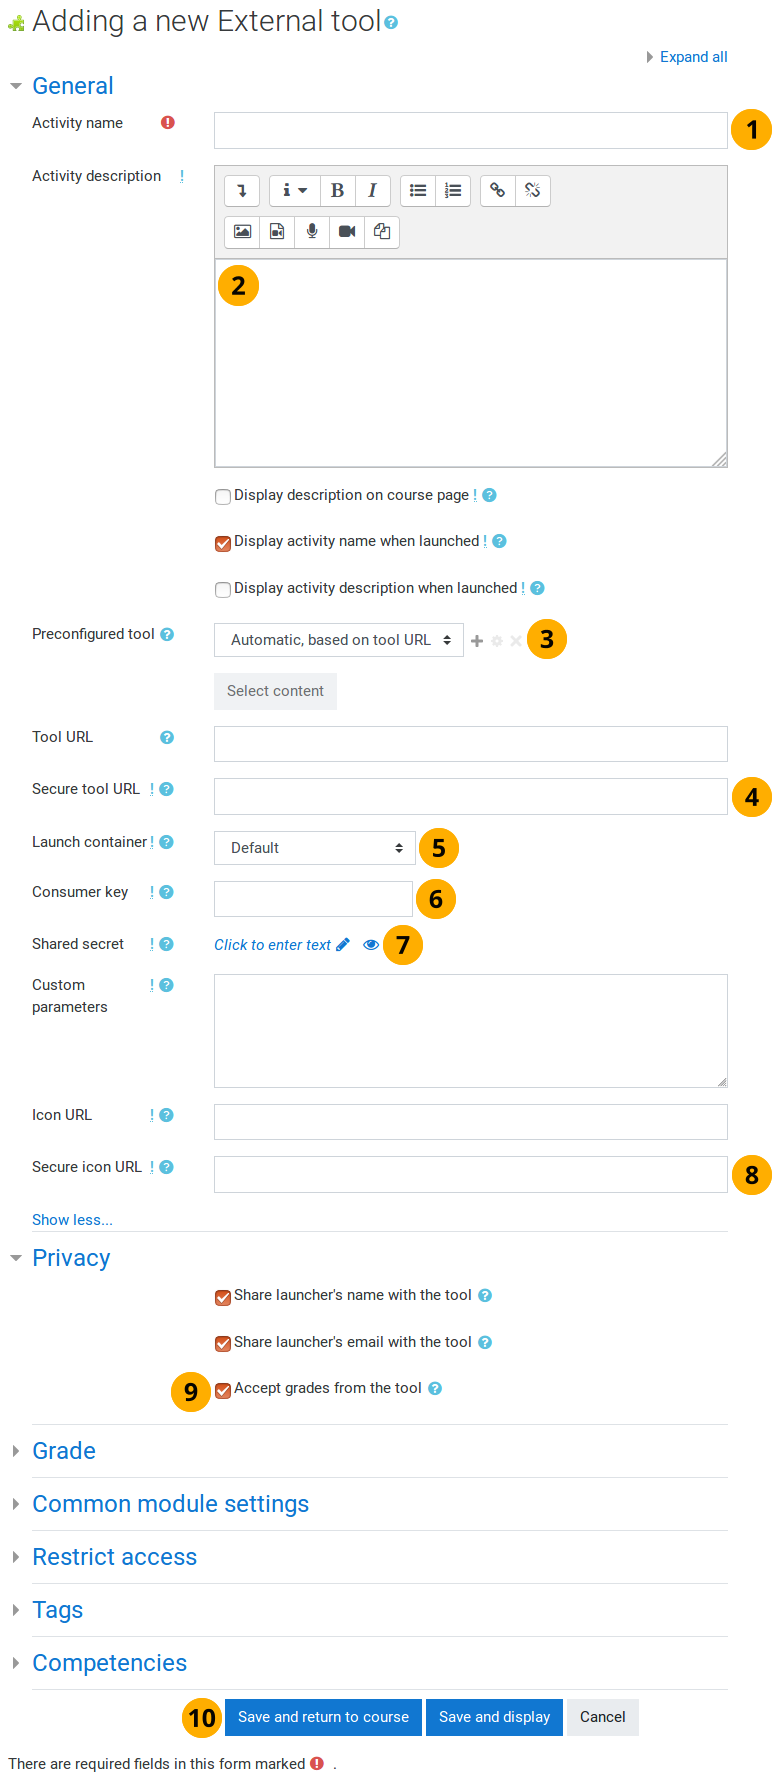Reveal the shared secret with eye icon
Viewport: 781px width, 1780px height.
point(371,944)
